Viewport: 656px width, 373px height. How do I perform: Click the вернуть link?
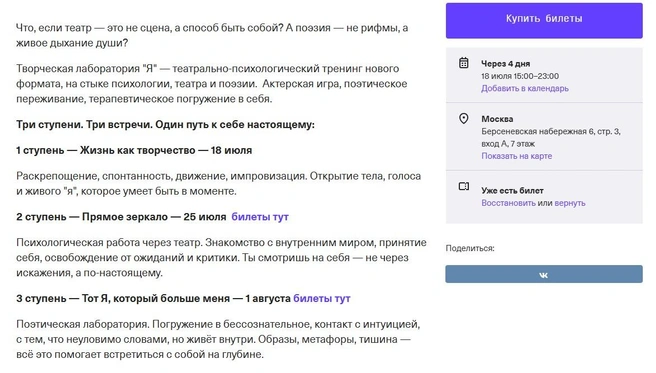[x=570, y=203]
